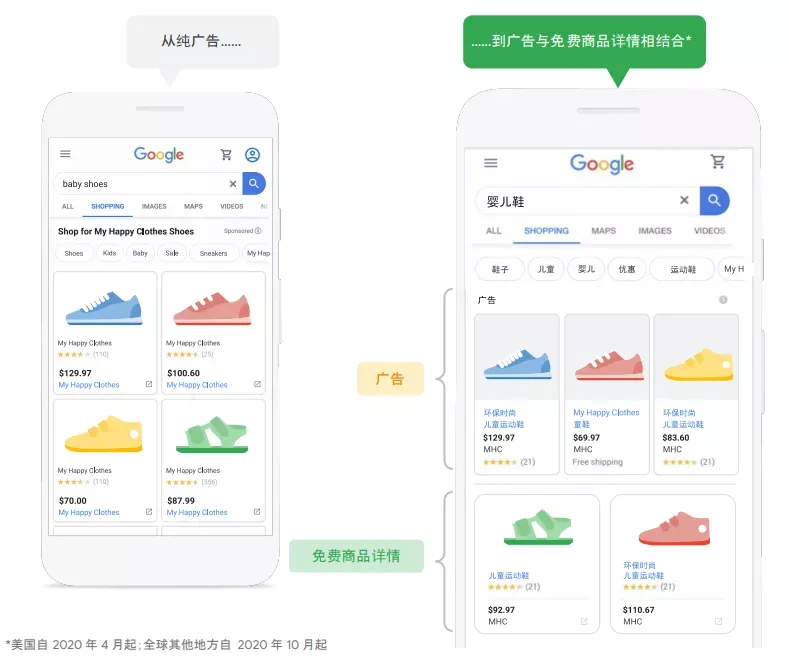Open hamburger menu on left phone
The image size is (789, 661).
pos(65,154)
